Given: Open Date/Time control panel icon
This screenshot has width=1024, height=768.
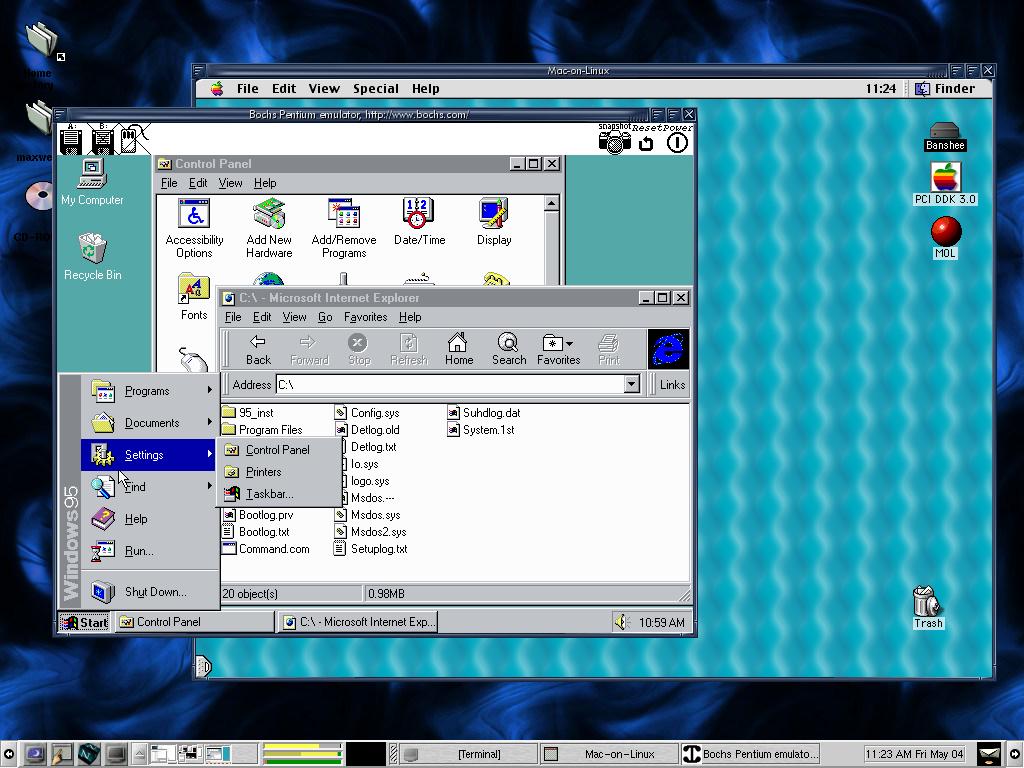Looking at the screenshot, I should 419,221.
